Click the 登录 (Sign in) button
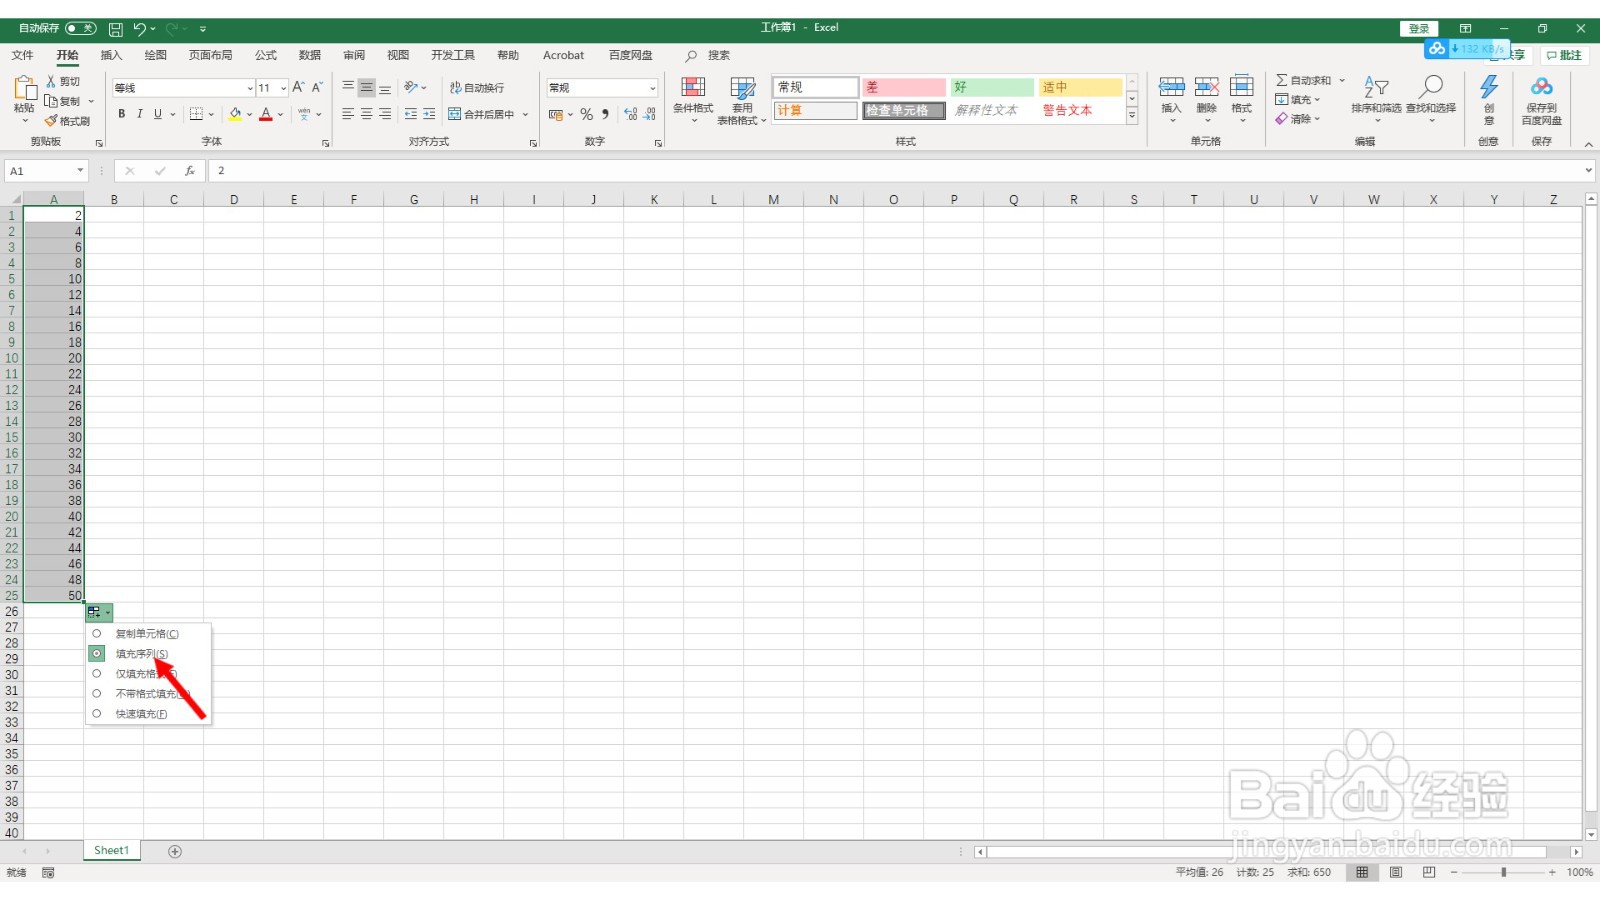This screenshot has height=900, width=1600. [x=1419, y=28]
